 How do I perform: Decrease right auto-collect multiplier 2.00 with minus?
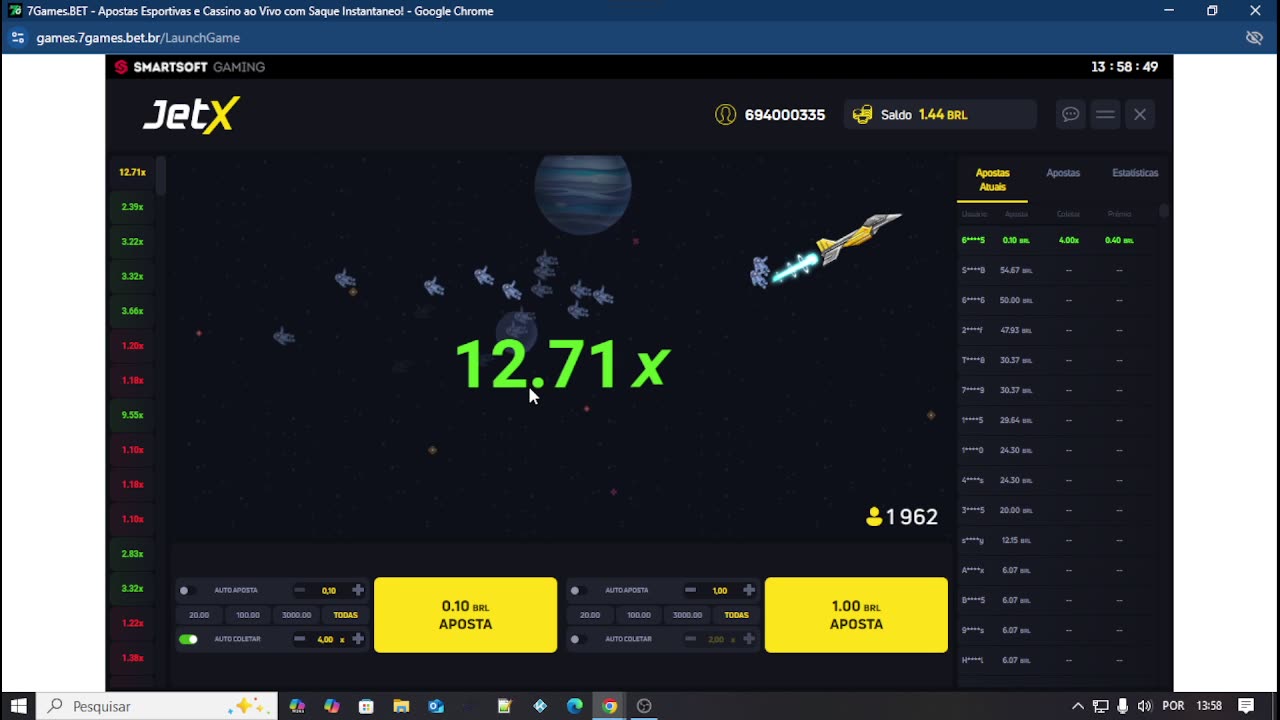pyautogui.click(x=690, y=639)
